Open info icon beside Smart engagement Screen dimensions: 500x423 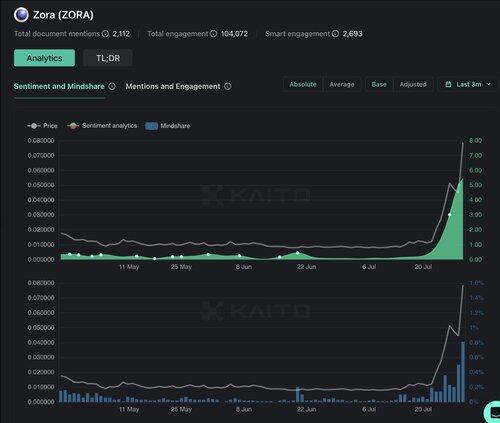point(336,34)
